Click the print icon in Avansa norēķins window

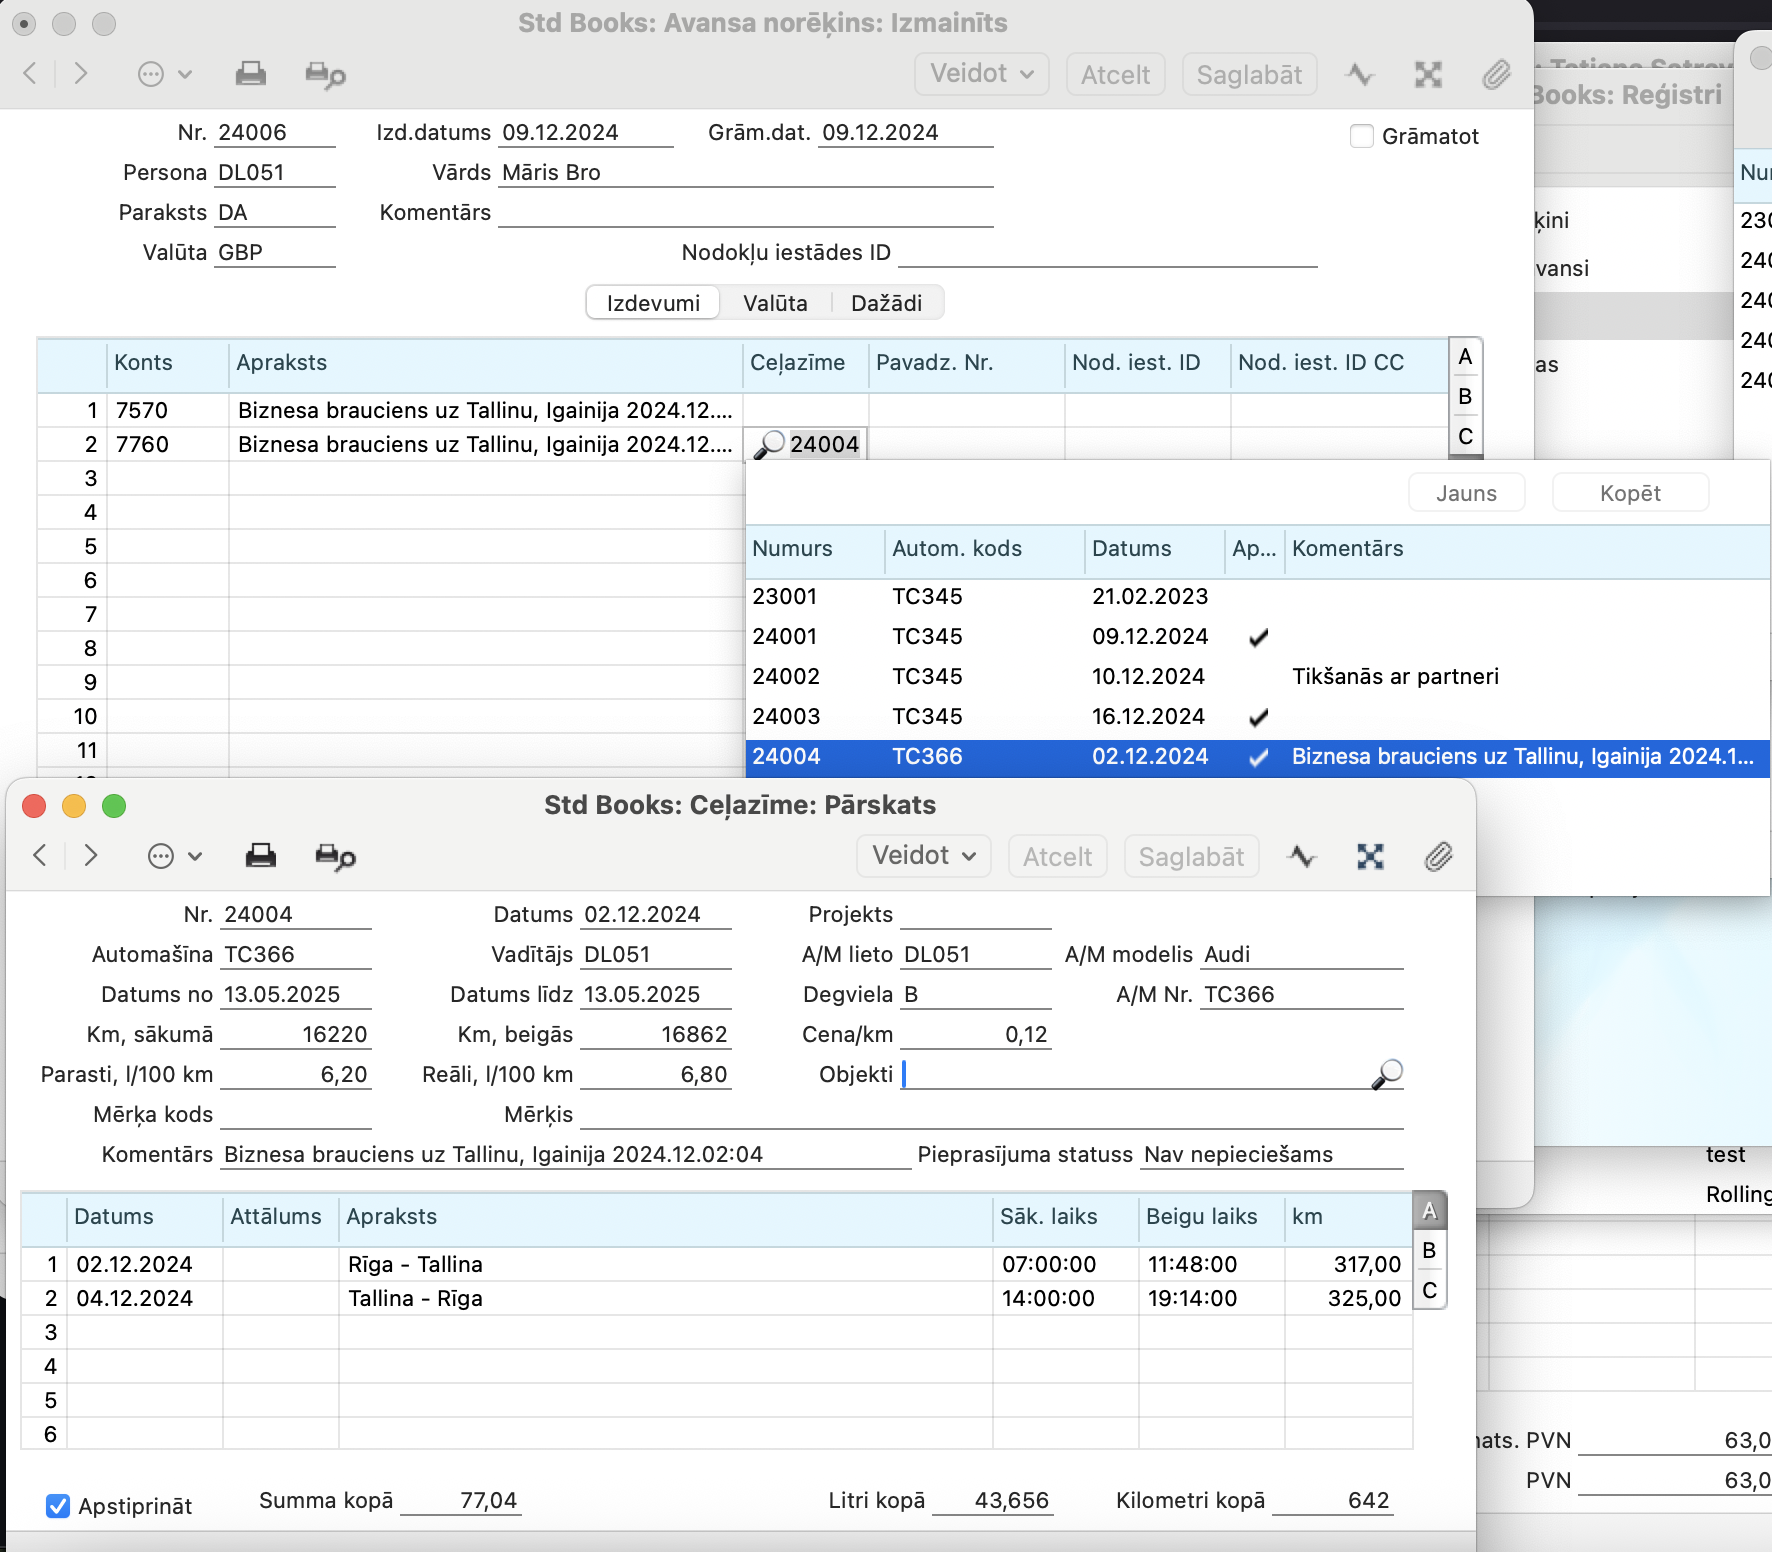[250, 74]
